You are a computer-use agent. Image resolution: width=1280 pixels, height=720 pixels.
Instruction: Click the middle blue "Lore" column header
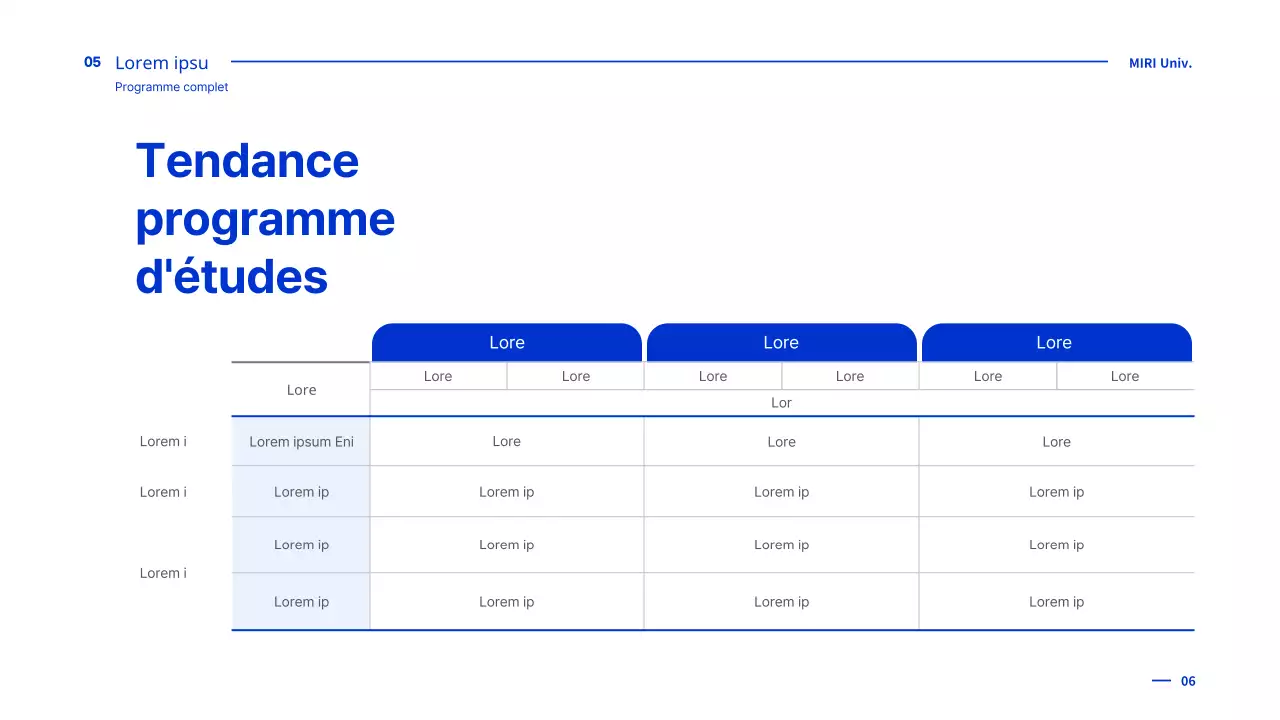point(781,343)
